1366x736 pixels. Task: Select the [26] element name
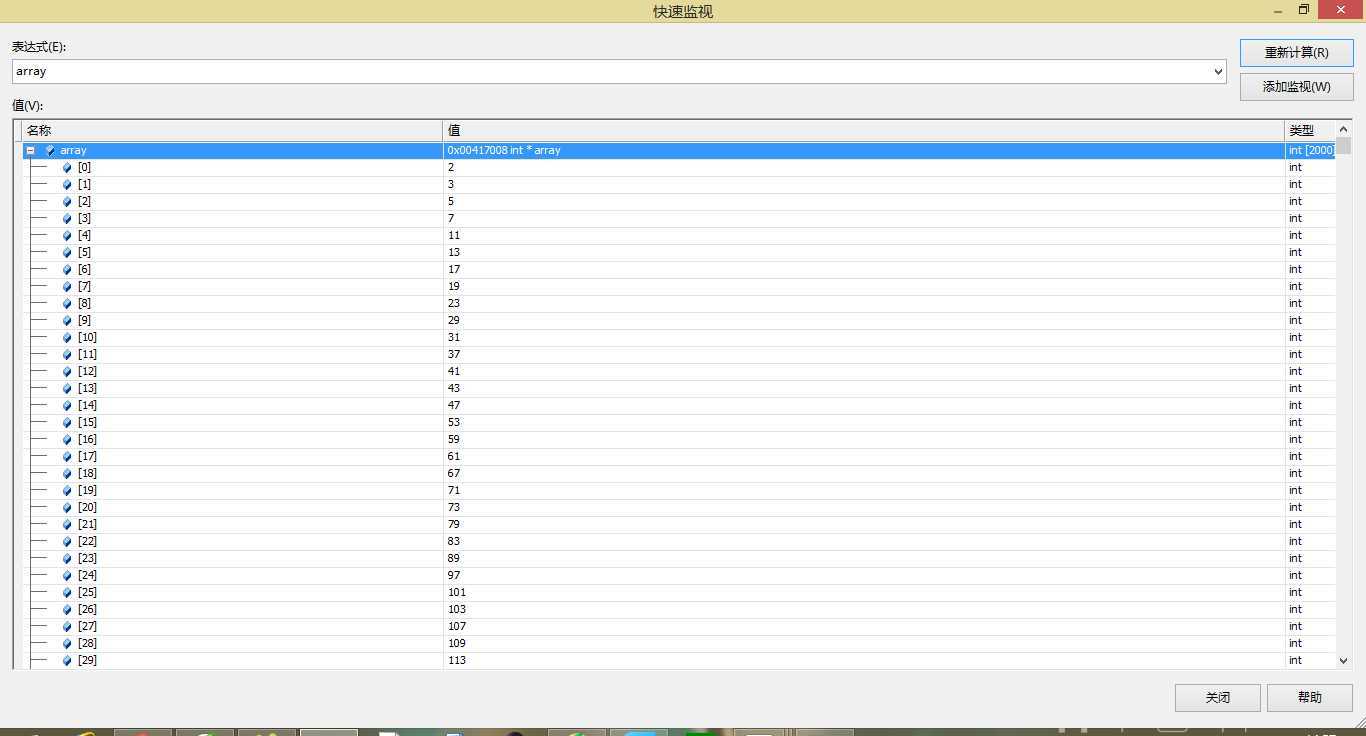click(87, 609)
